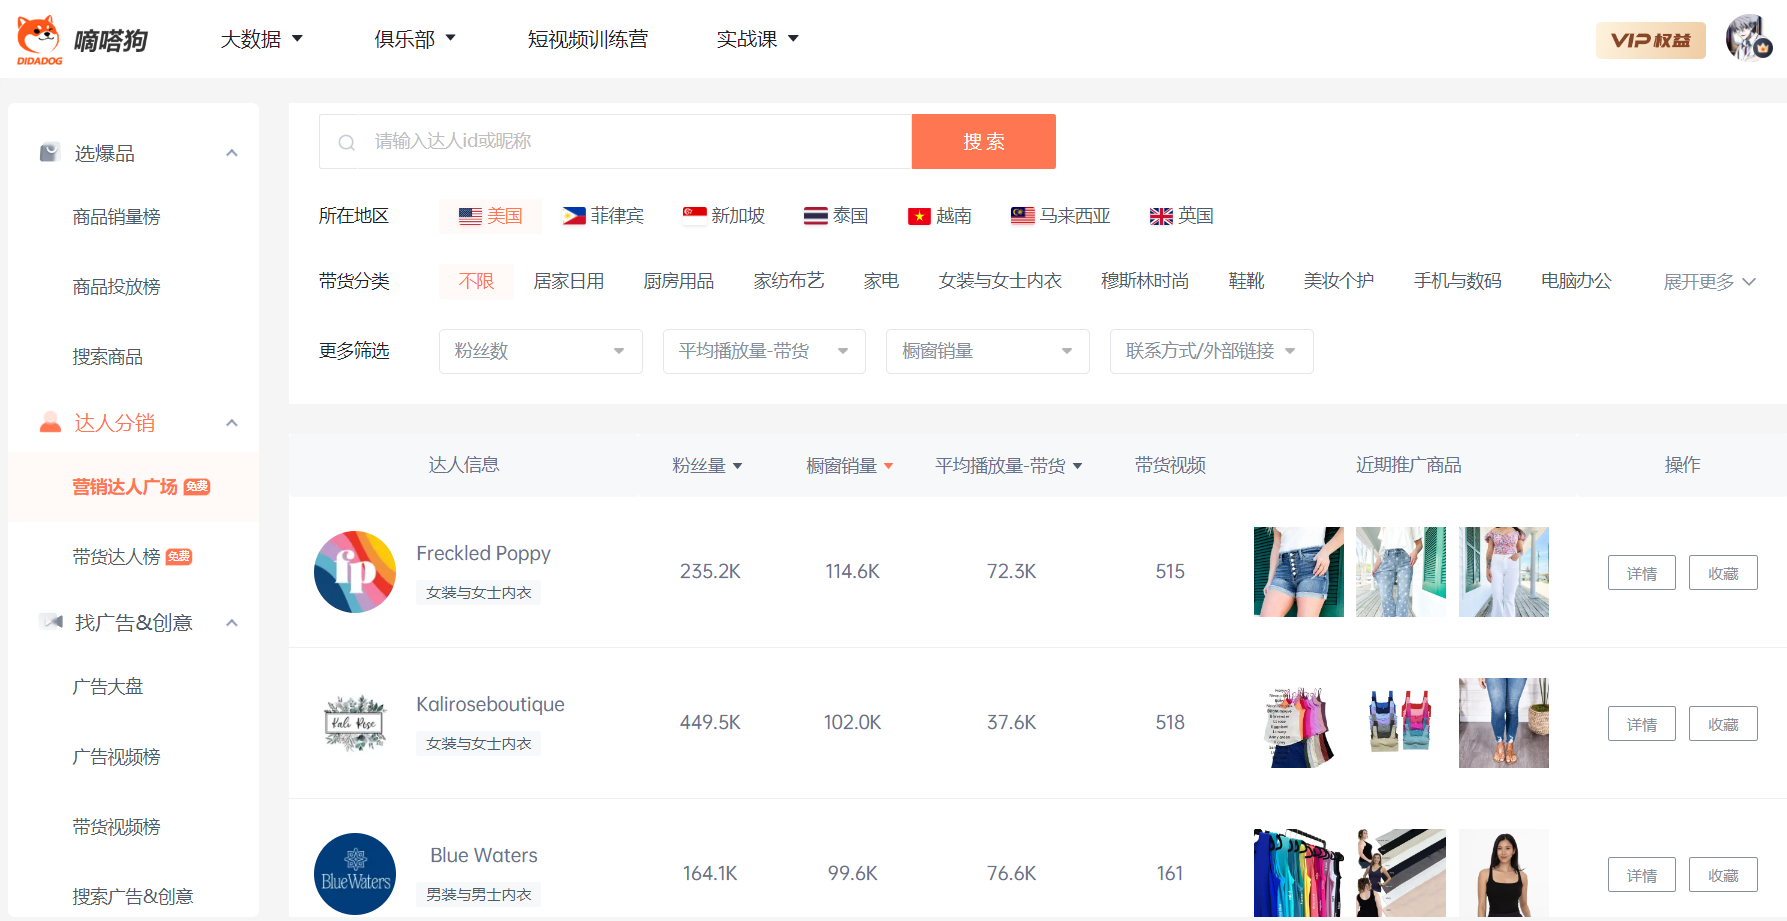Go to 带货达人榜 in sidebar
Viewport: 1787px width, 921px height.
tap(117, 557)
